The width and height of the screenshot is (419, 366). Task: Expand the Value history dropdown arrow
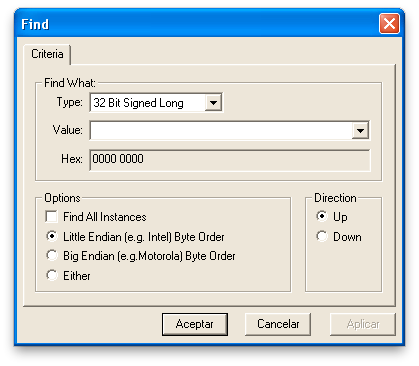coord(360,130)
